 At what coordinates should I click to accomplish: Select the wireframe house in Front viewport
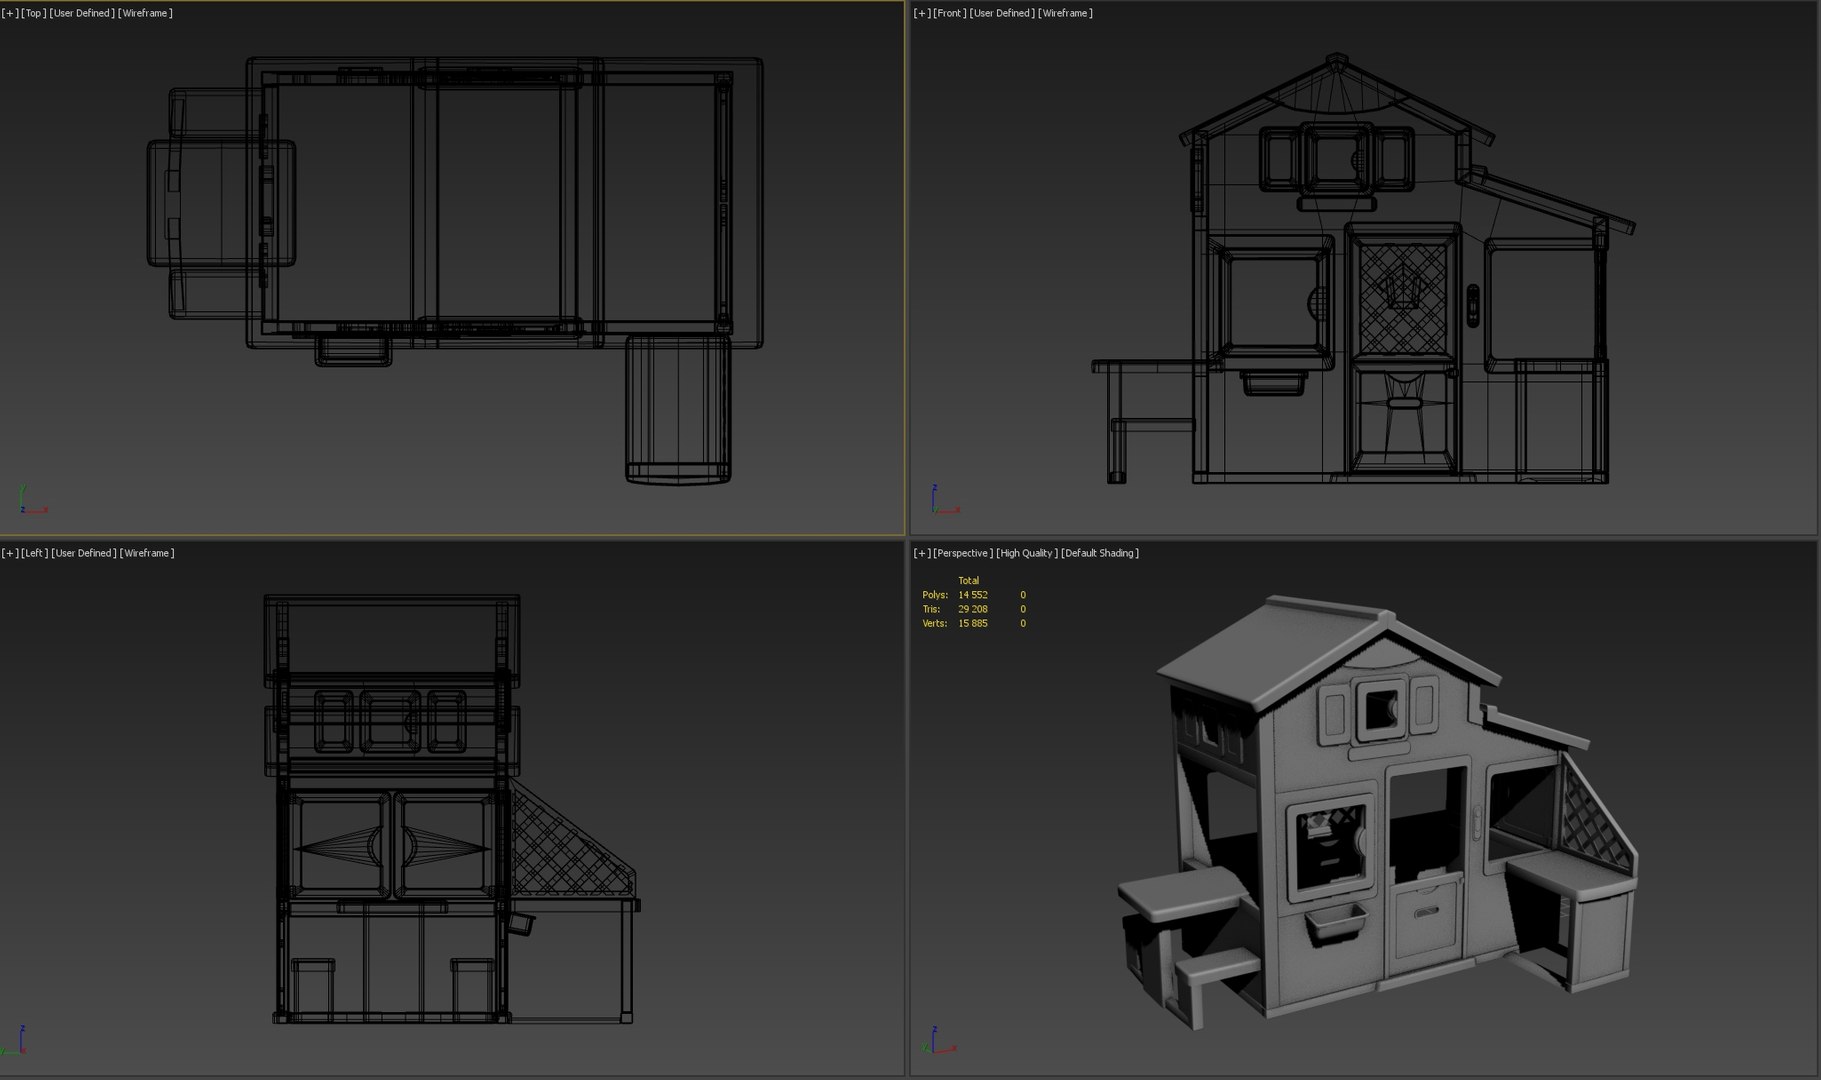tap(1362, 270)
